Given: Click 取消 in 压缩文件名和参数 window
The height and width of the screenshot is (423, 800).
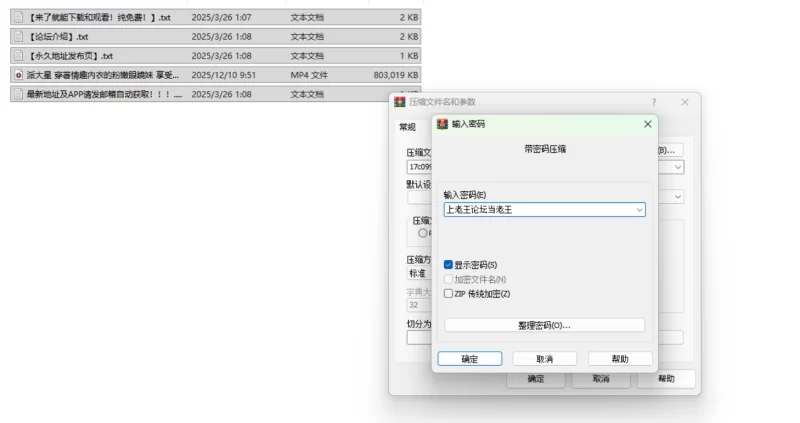Looking at the screenshot, I should coord(601,379).
